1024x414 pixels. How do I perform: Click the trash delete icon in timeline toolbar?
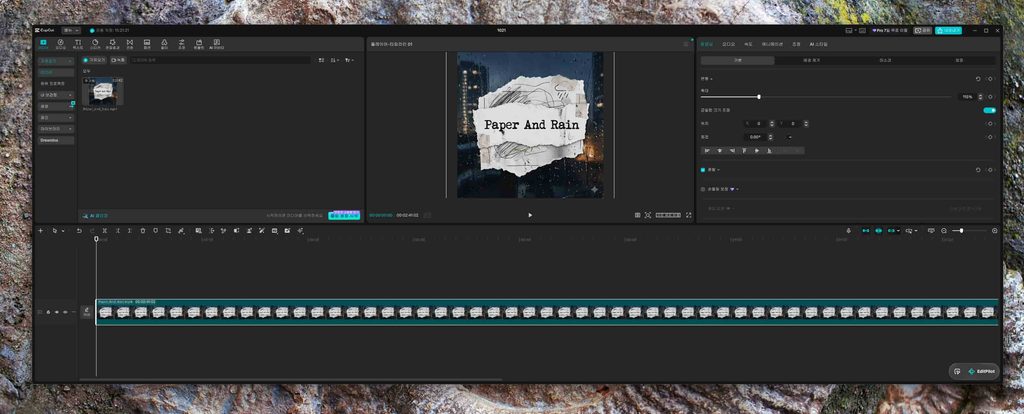[142, 231]
